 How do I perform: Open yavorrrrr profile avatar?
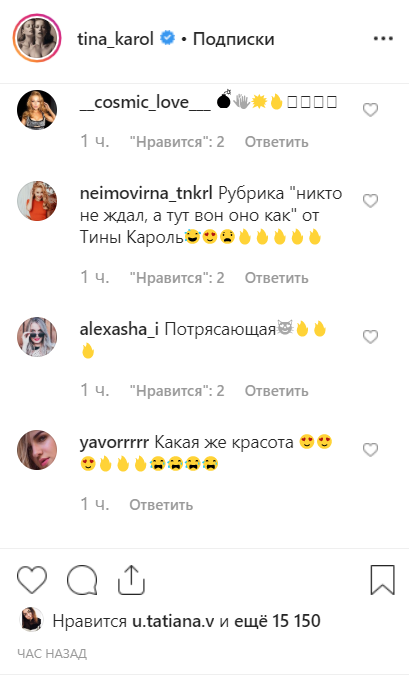[37, 450]
